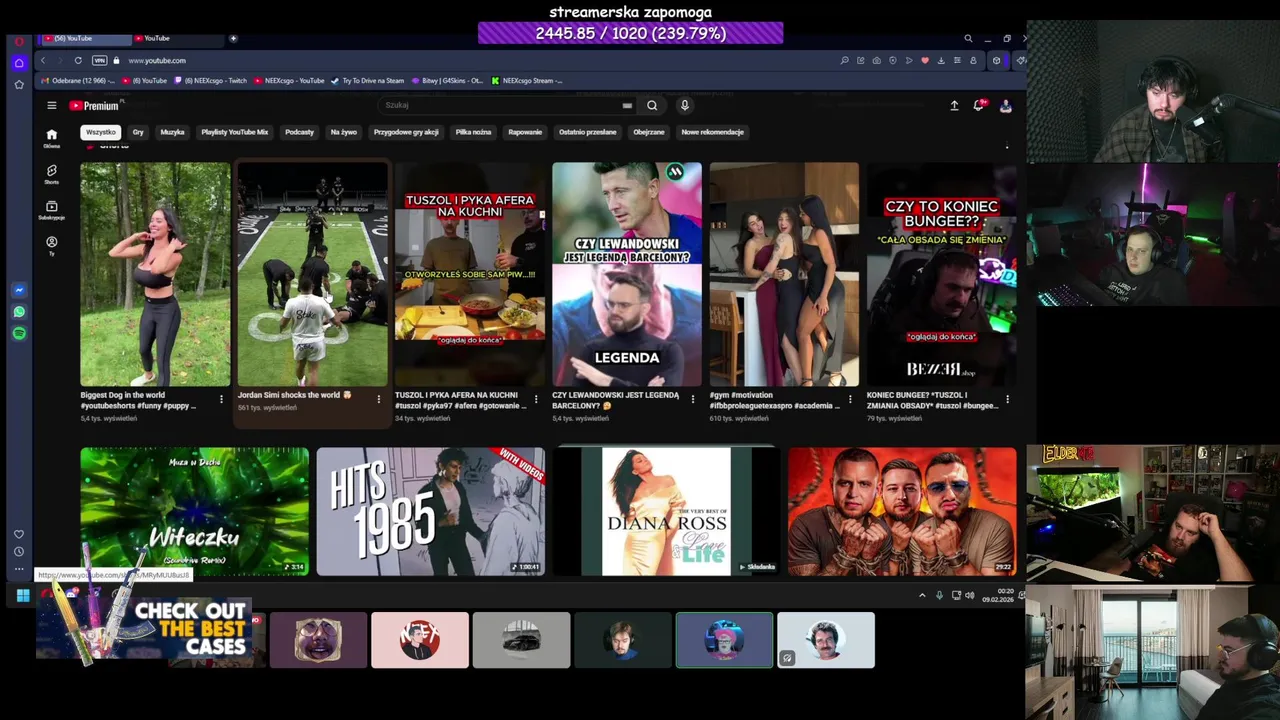Open the Opera sidebar history clock
The height and width of the screenshot is (720, 1280).
click(x=19, y=551)
